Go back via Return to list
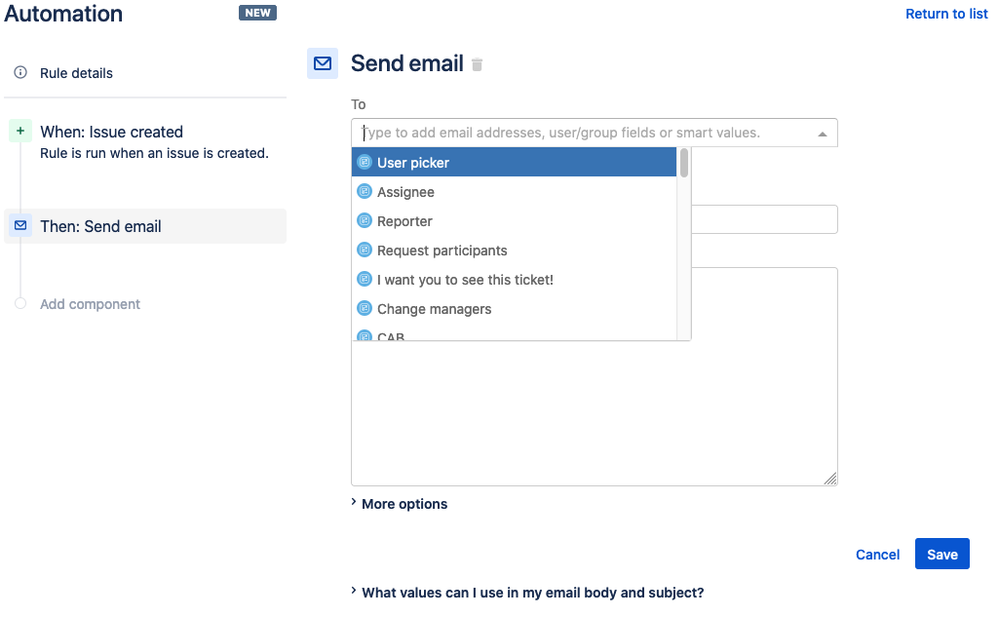The height and width of the screenshot is (617, 999). (946, 14)
